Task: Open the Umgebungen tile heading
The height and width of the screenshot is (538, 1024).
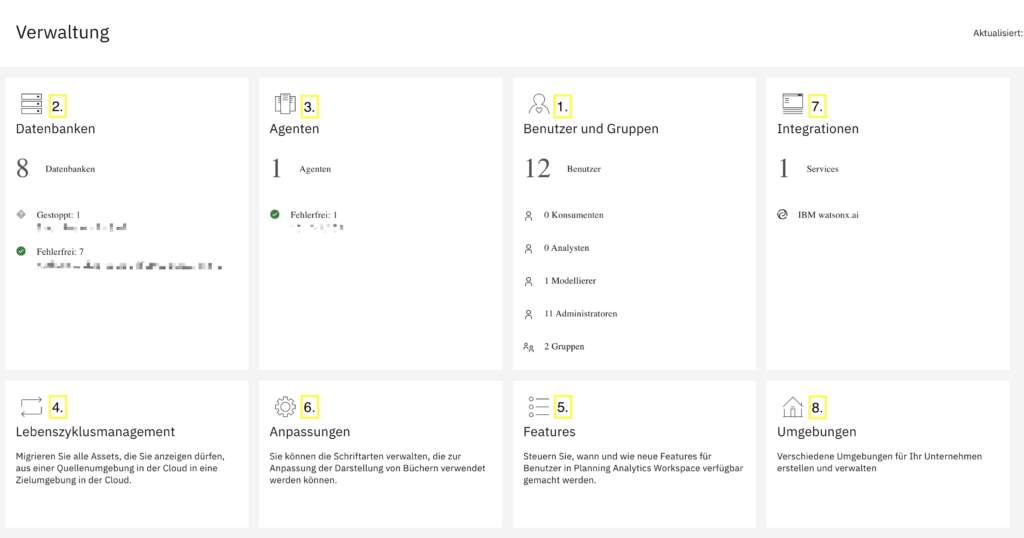Action: click(x=816, y=432)
